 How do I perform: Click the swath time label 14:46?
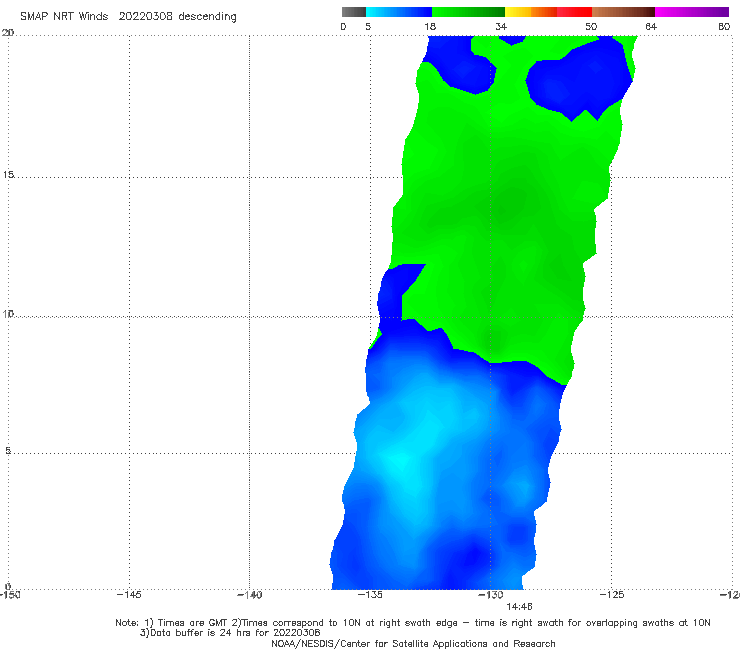tap(519, 606)
